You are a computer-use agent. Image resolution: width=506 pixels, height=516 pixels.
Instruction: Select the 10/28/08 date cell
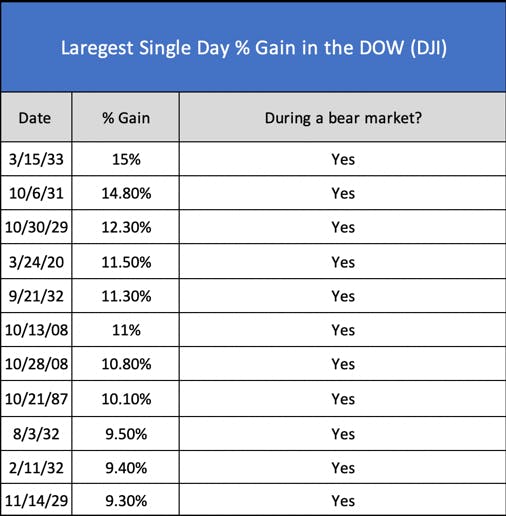pos(36,364)
